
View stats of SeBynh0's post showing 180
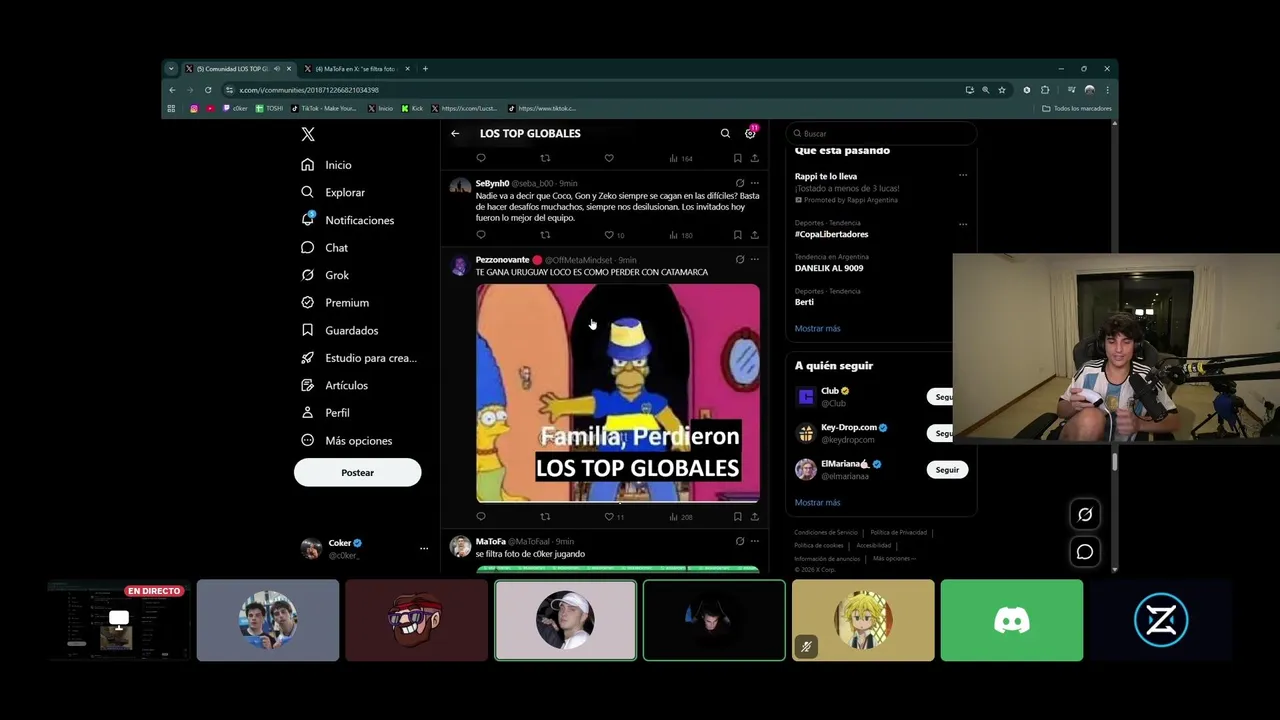[x=680, y=235]
